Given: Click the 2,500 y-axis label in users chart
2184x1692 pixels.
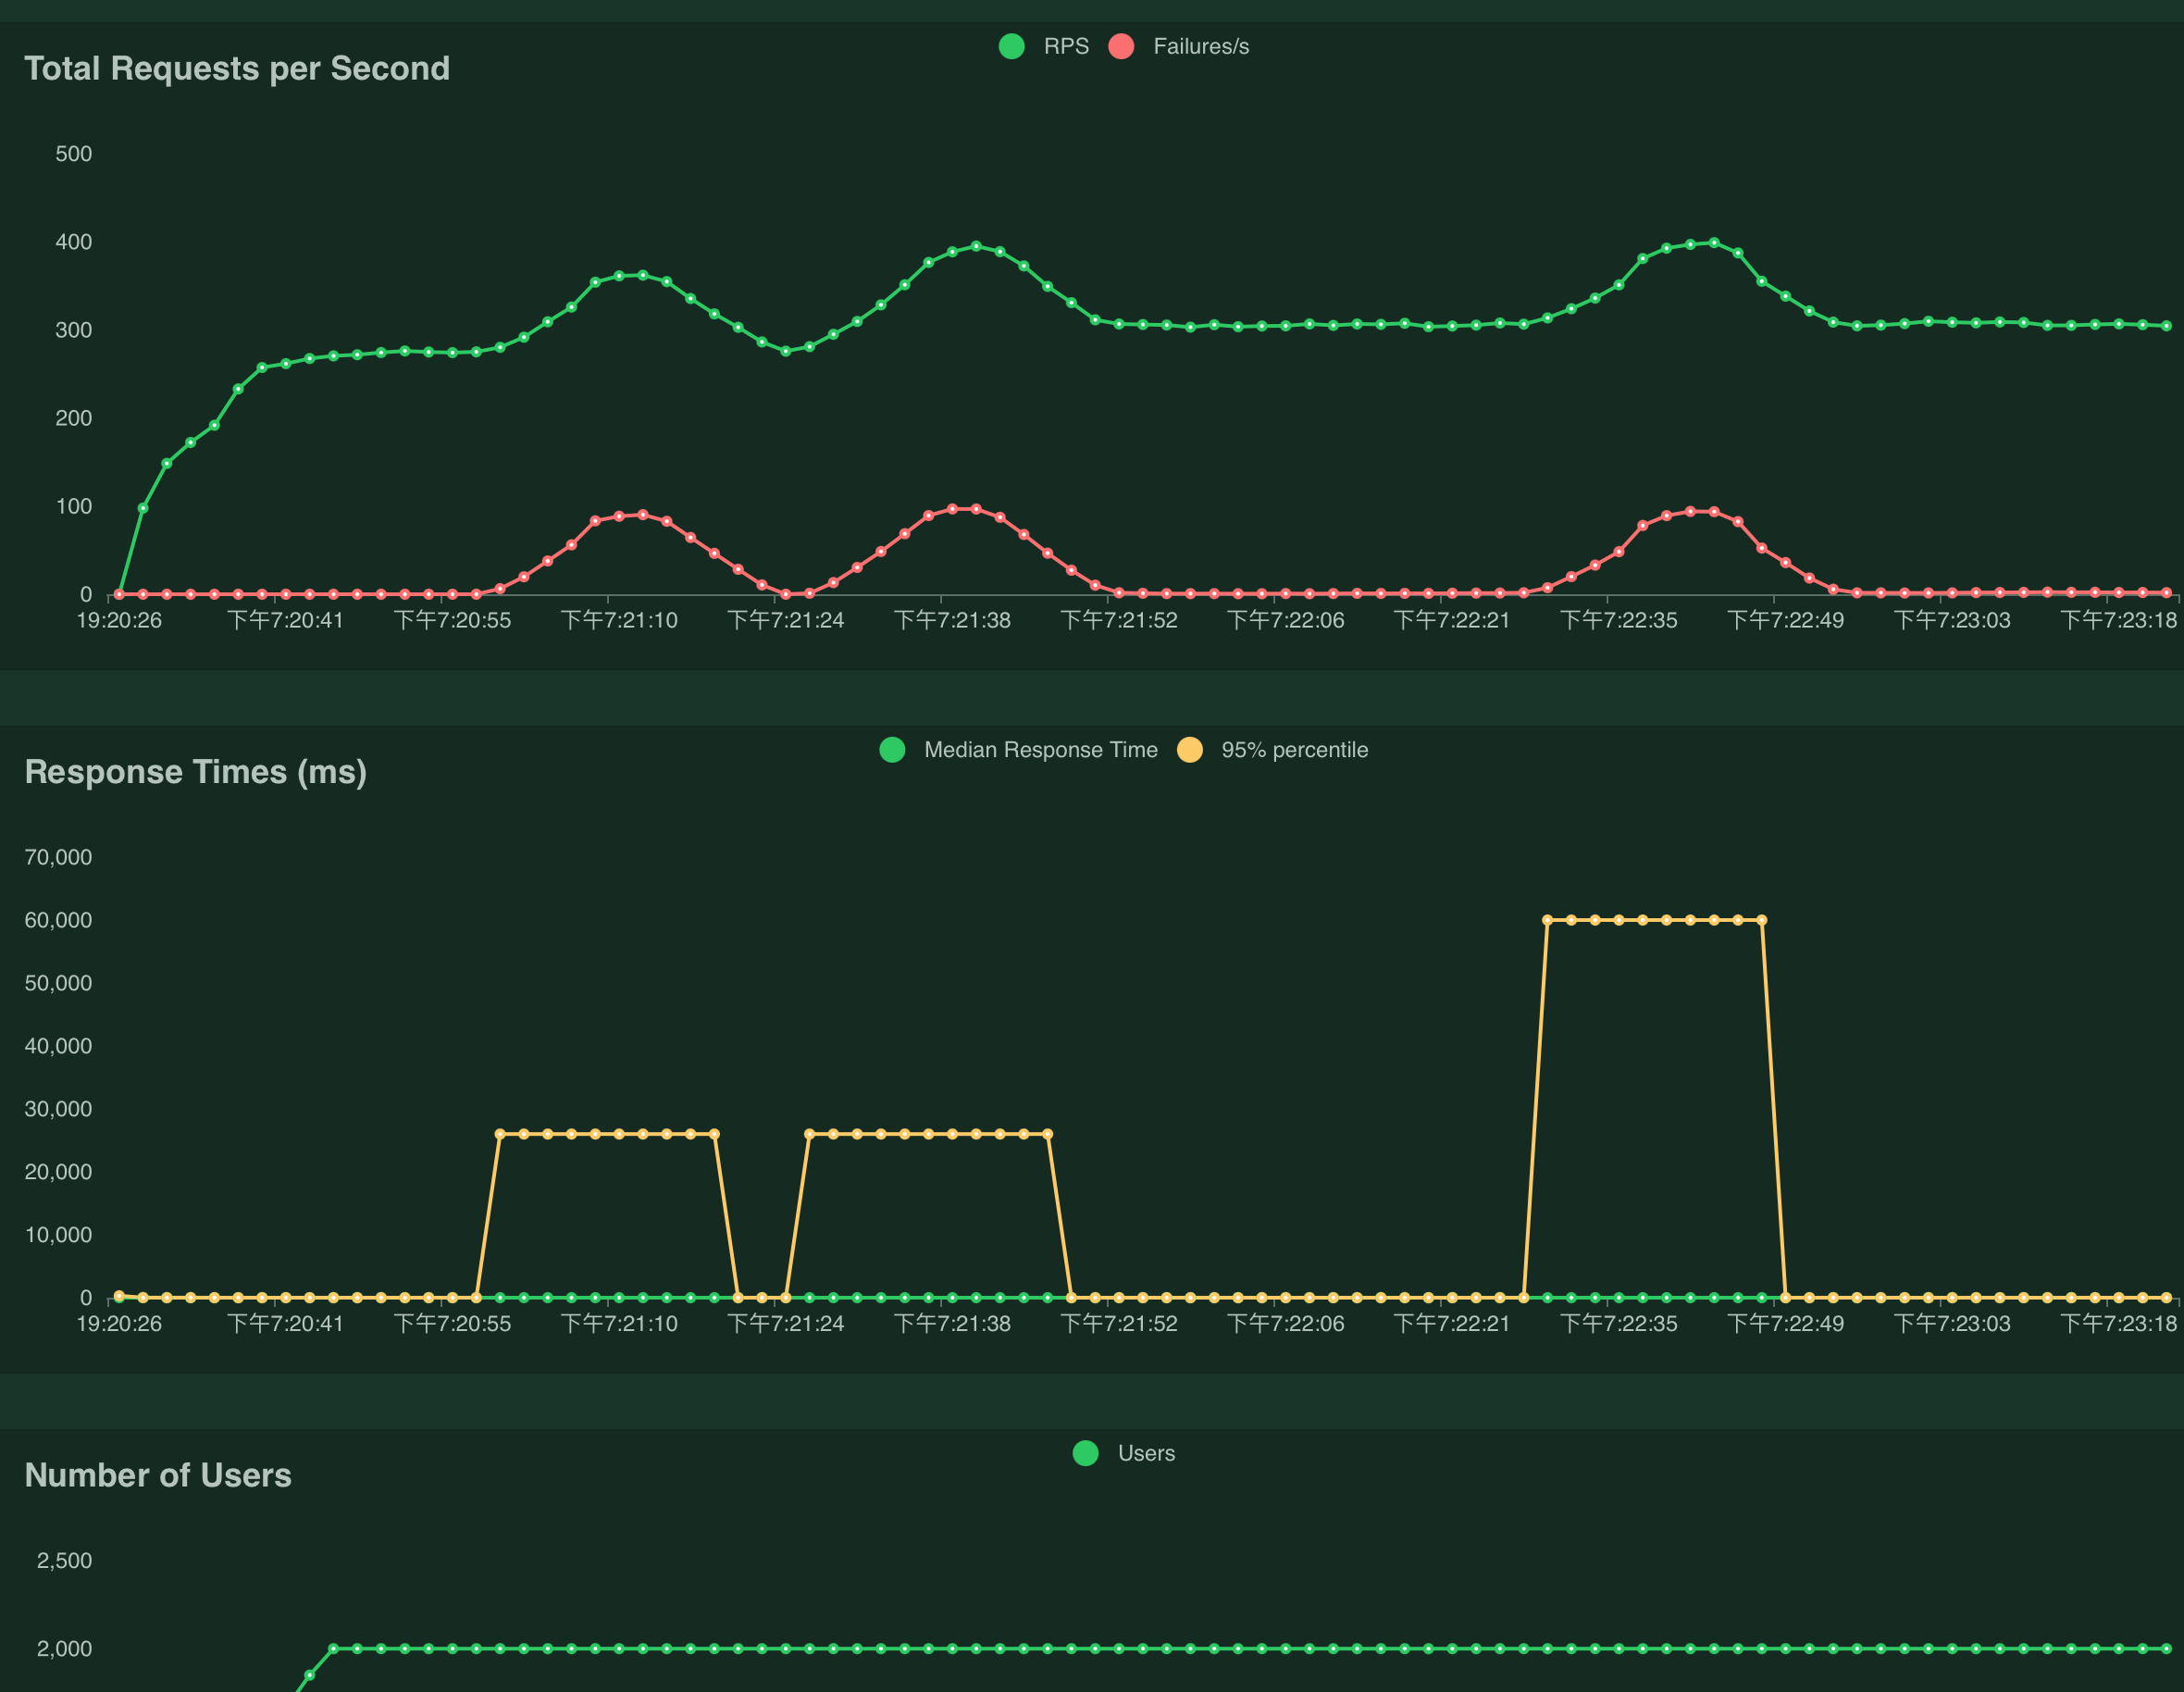Looking at the screenshot, I should (64, 1561).
